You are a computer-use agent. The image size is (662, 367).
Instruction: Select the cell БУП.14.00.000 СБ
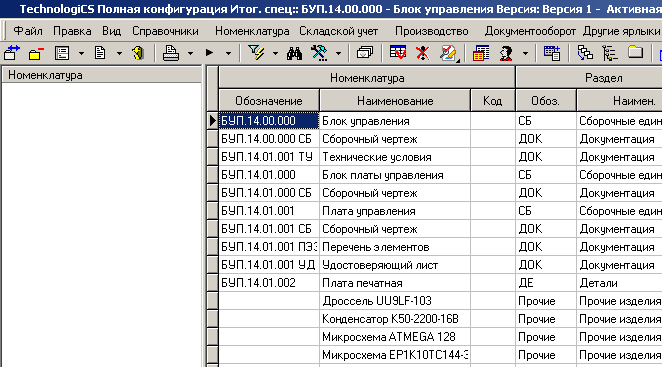[269, 139]
